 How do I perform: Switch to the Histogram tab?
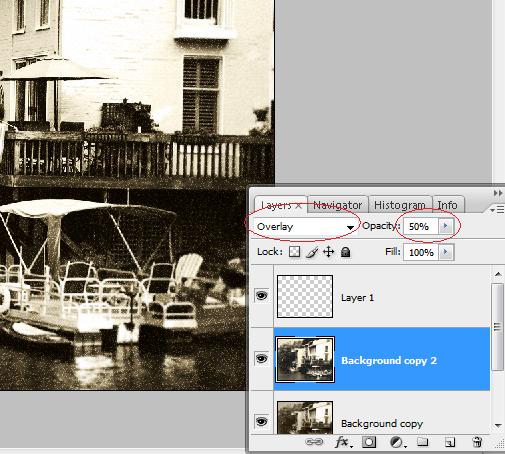tap(400, 205)
